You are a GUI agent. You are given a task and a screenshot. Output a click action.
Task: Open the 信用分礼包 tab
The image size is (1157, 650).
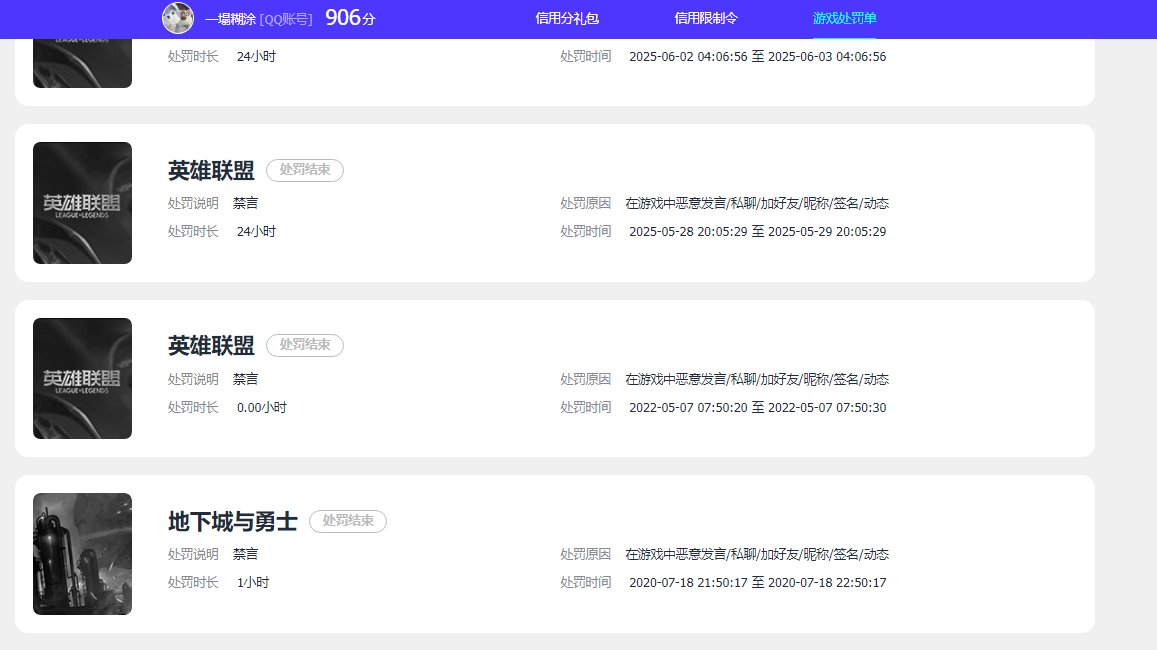click(x=567, y=18)
